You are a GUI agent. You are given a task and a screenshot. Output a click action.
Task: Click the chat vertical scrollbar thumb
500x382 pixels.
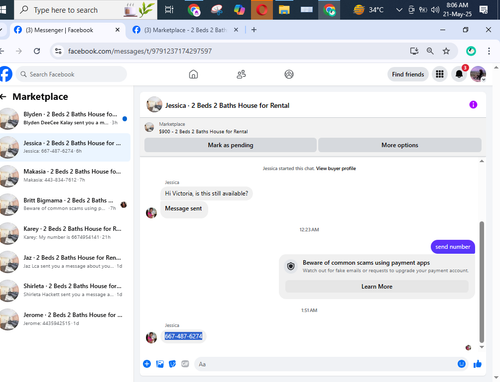click(x=482, y=282)
